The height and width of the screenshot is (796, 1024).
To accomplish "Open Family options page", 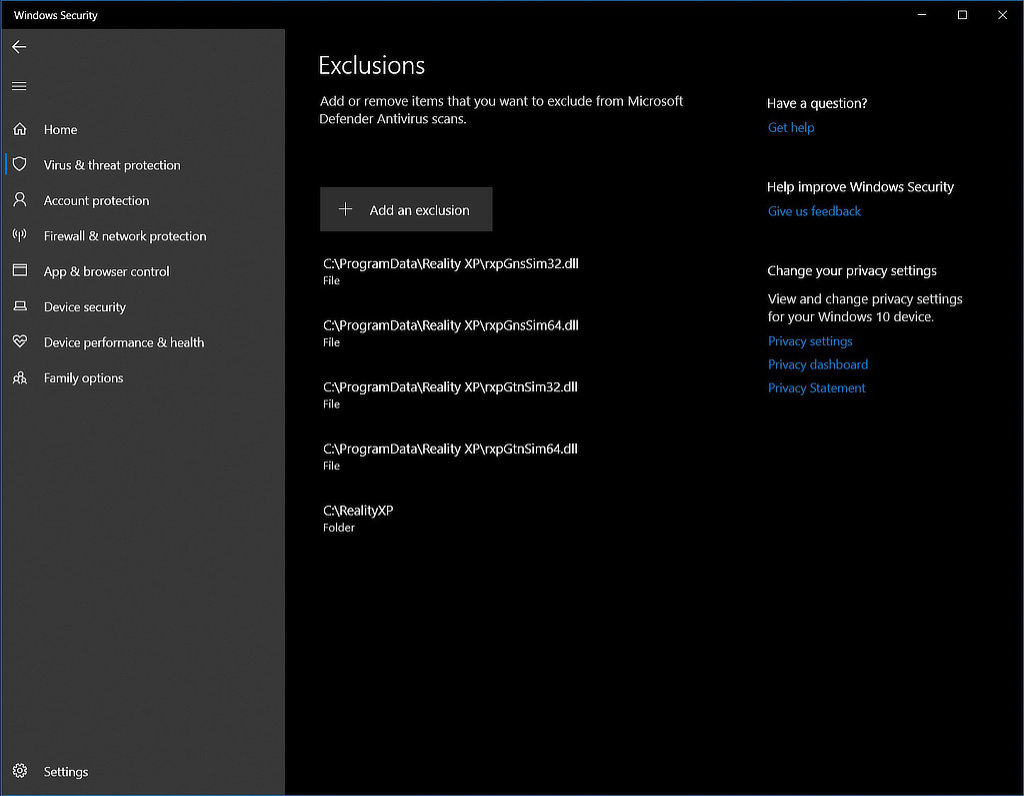I will pyautogui.click(x=83, y=378).
